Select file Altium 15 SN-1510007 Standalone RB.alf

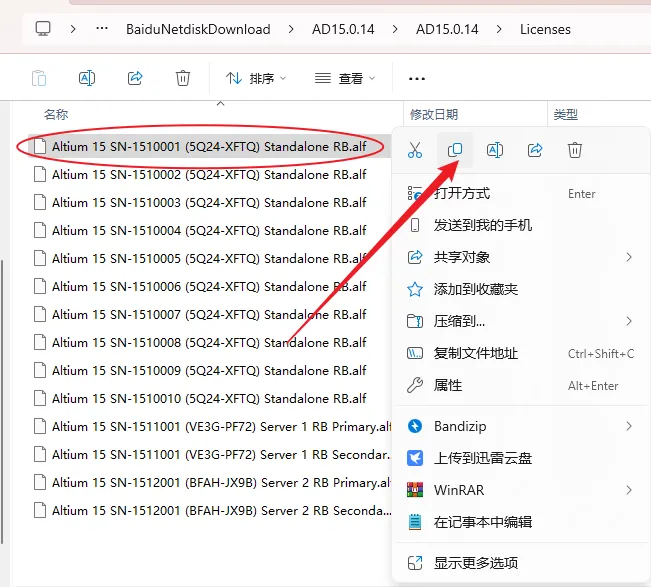[209, 315]
